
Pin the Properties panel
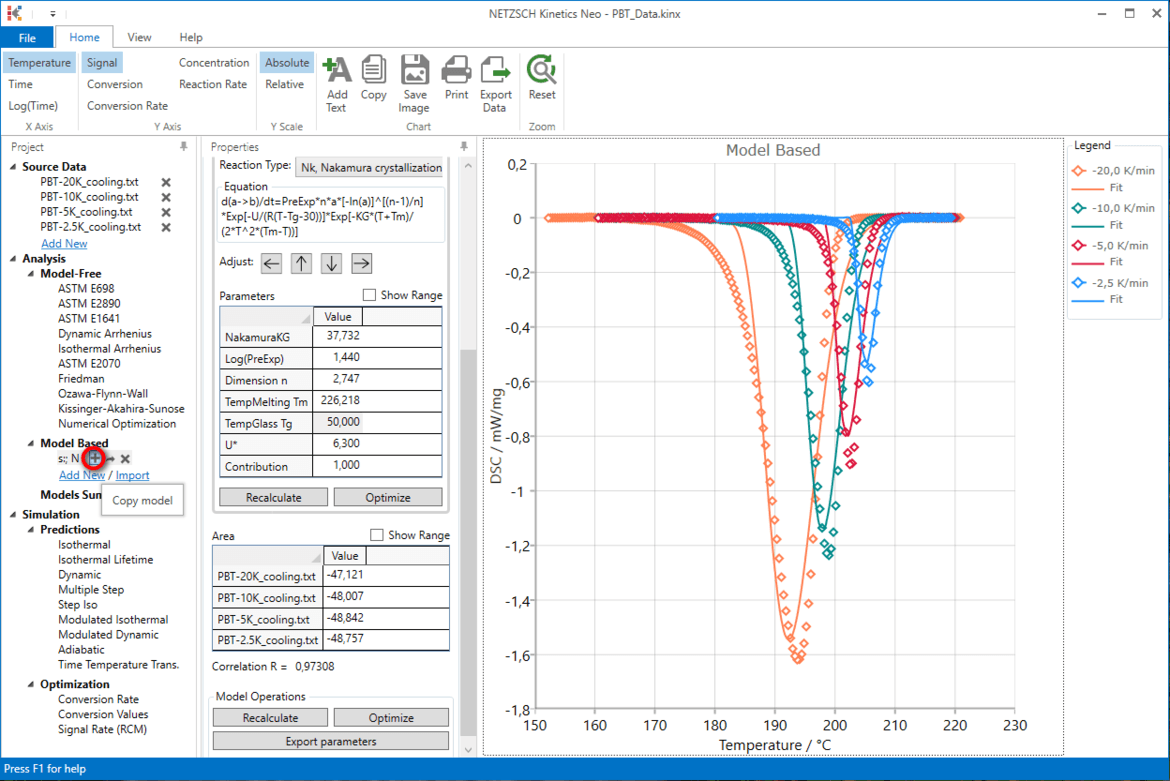tap(464, 147)
